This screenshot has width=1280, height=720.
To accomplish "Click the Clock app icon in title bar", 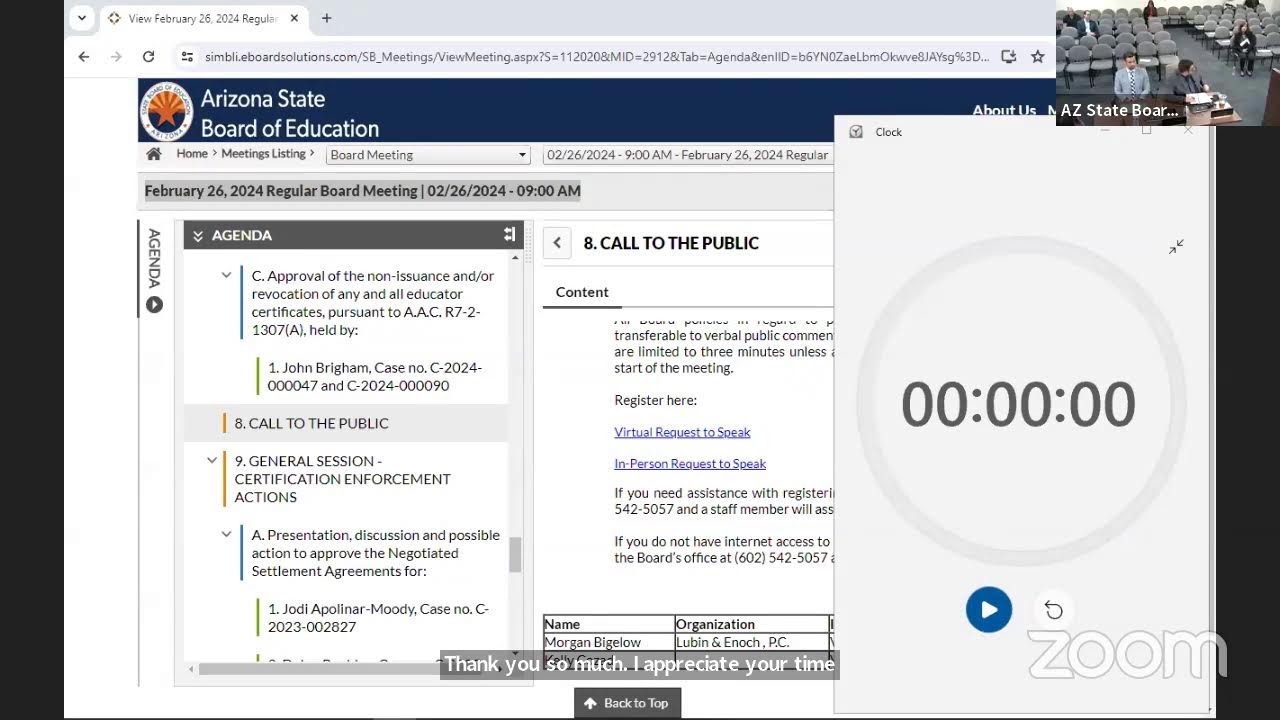I will (x=856, y=132).
